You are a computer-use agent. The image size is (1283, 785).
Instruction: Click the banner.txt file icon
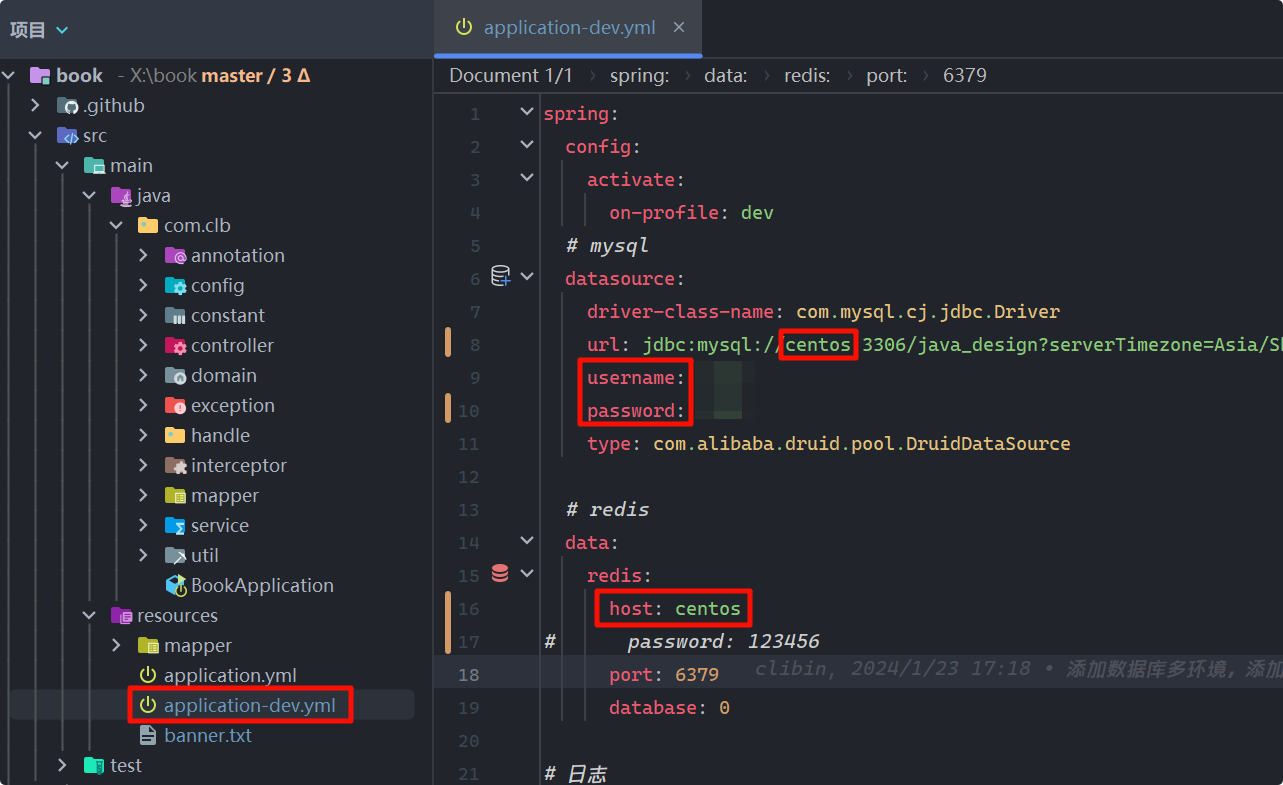point(148,735)
